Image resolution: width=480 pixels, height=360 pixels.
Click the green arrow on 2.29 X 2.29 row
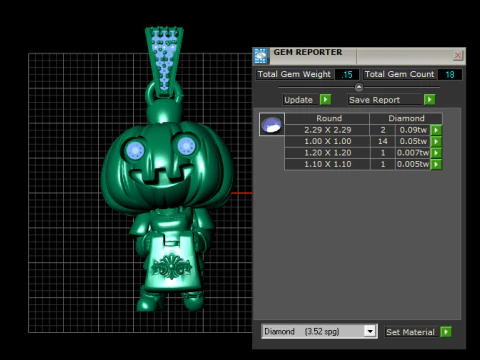436,130
